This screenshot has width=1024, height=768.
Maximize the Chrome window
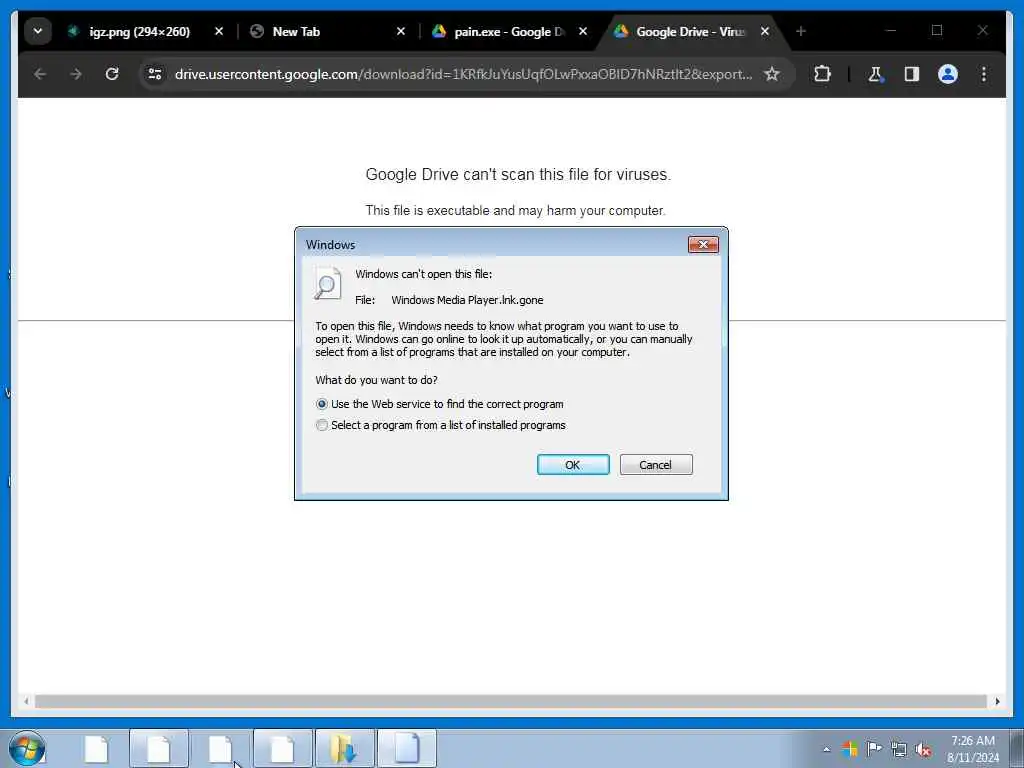tap(937, 31)
